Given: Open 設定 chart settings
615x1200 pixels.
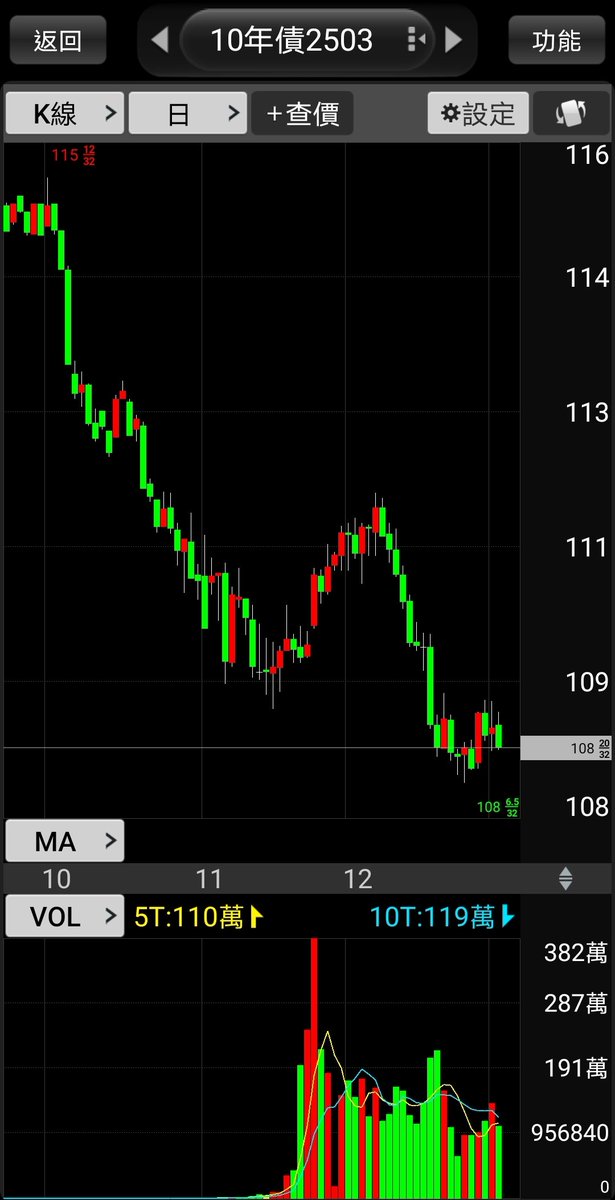Looking at the screenshot, I should 479,114.
